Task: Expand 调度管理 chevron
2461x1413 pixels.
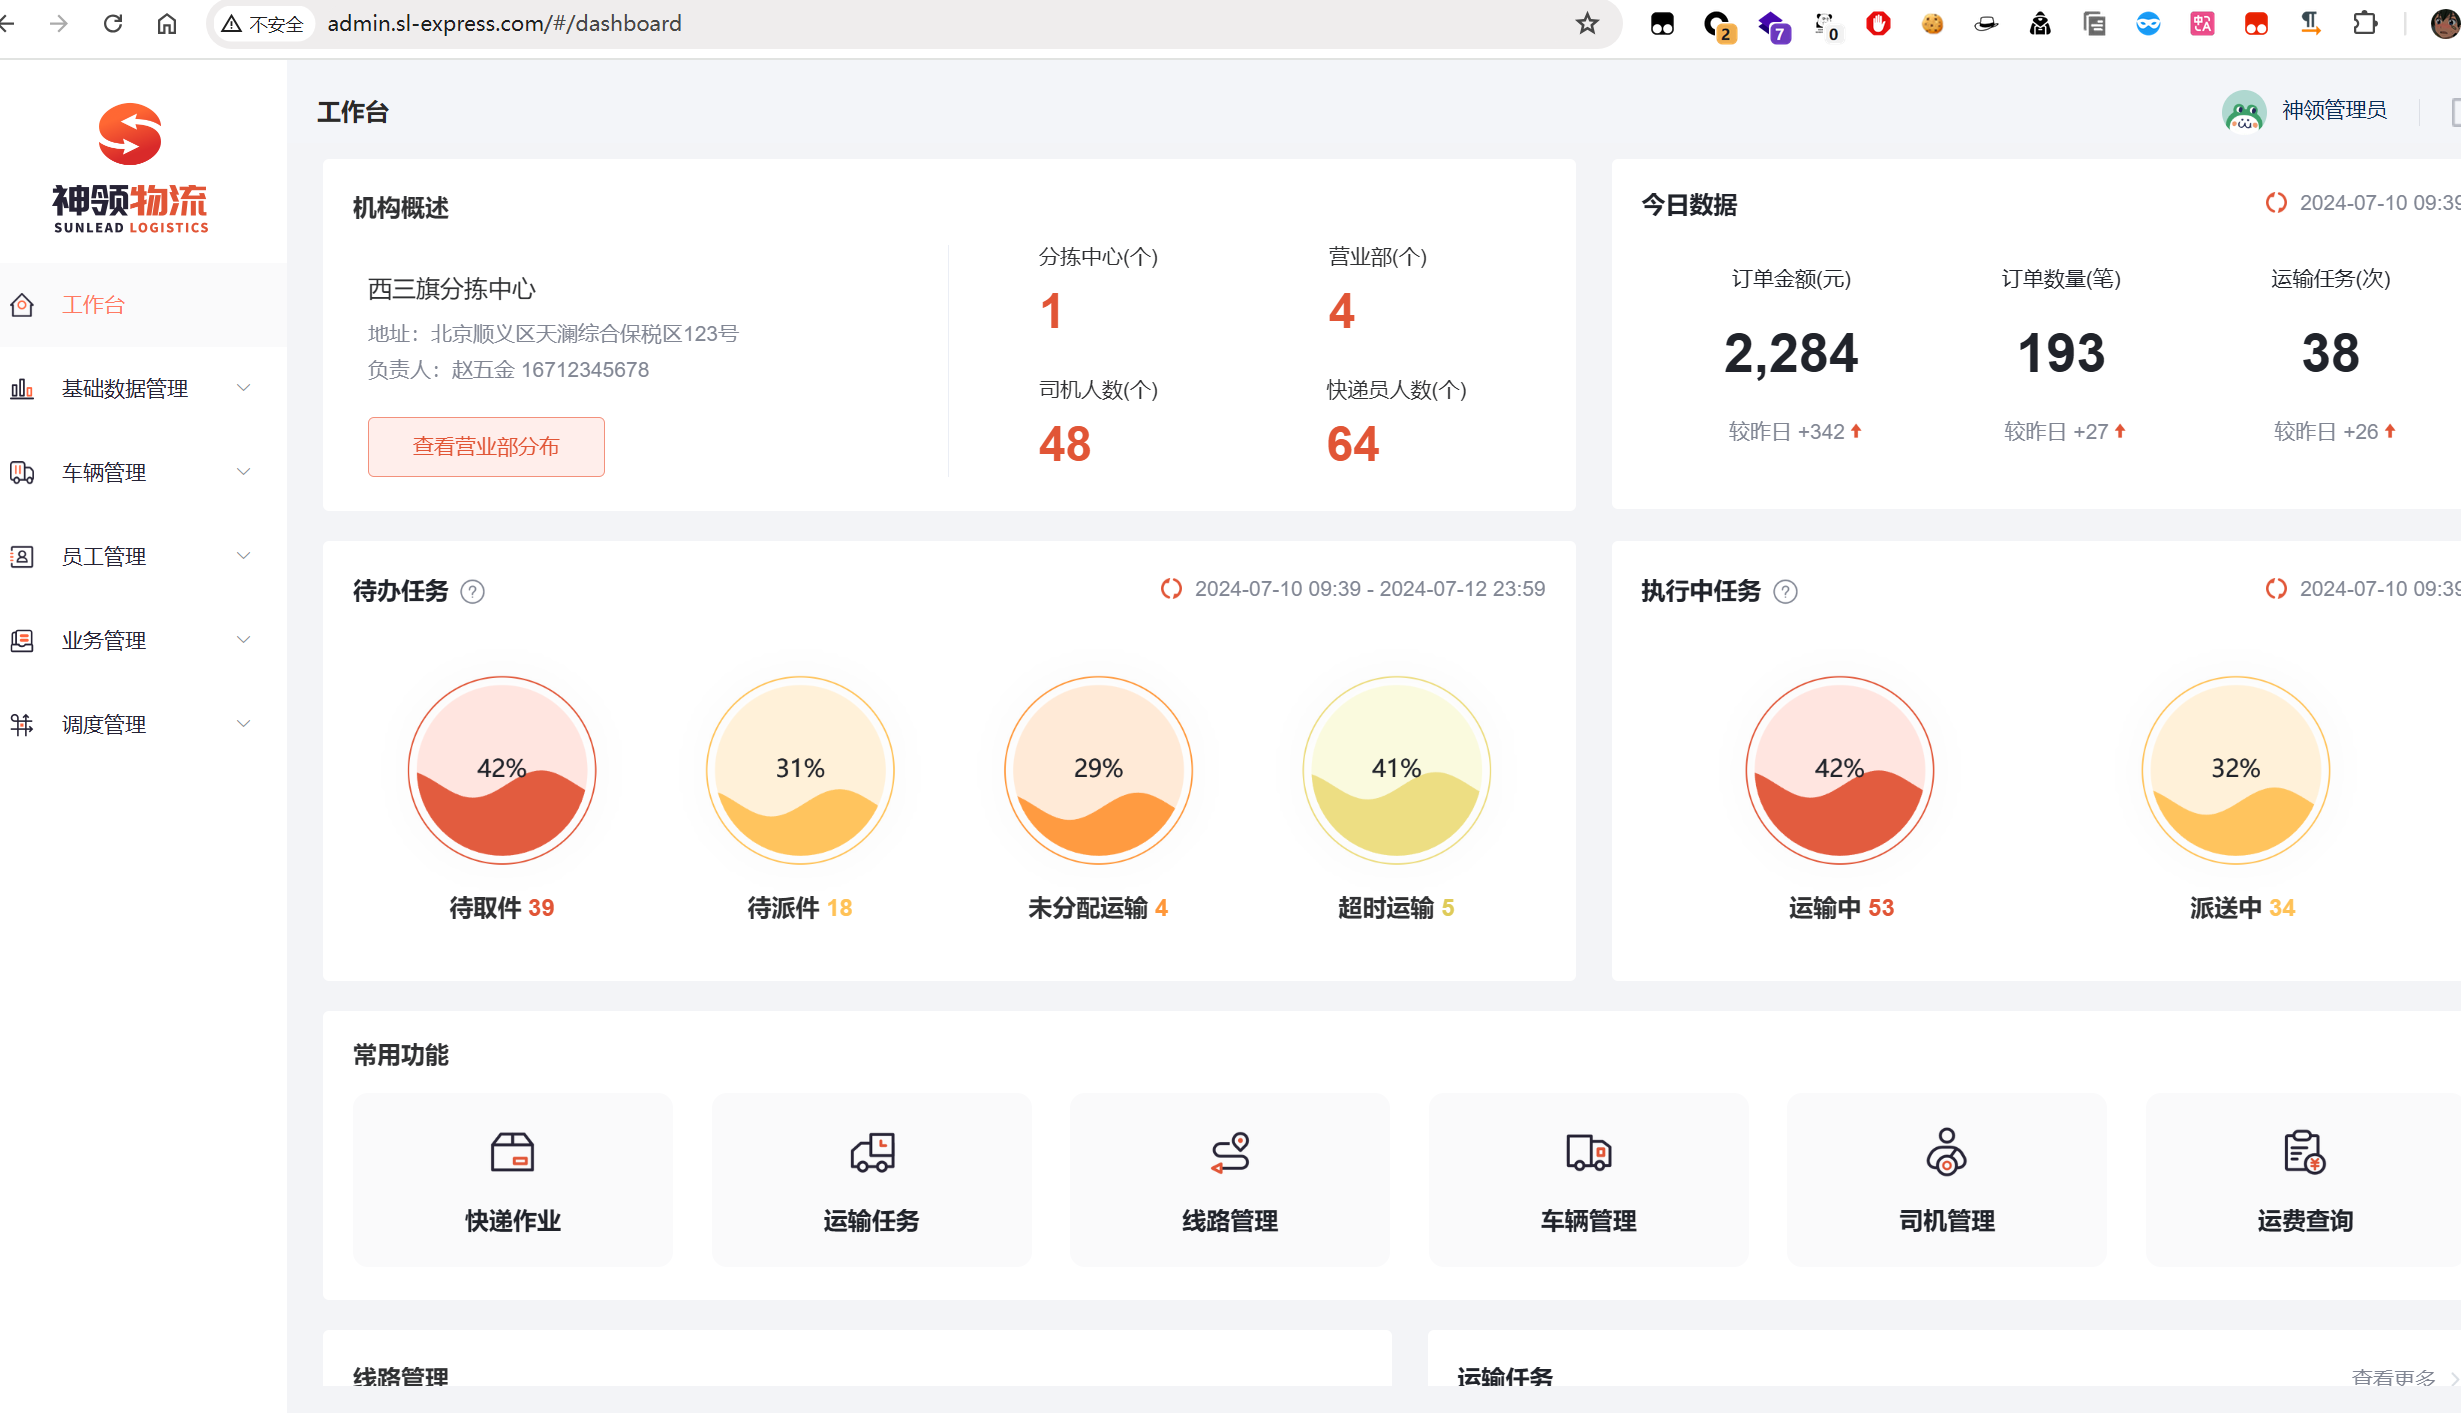Action: 243,724
